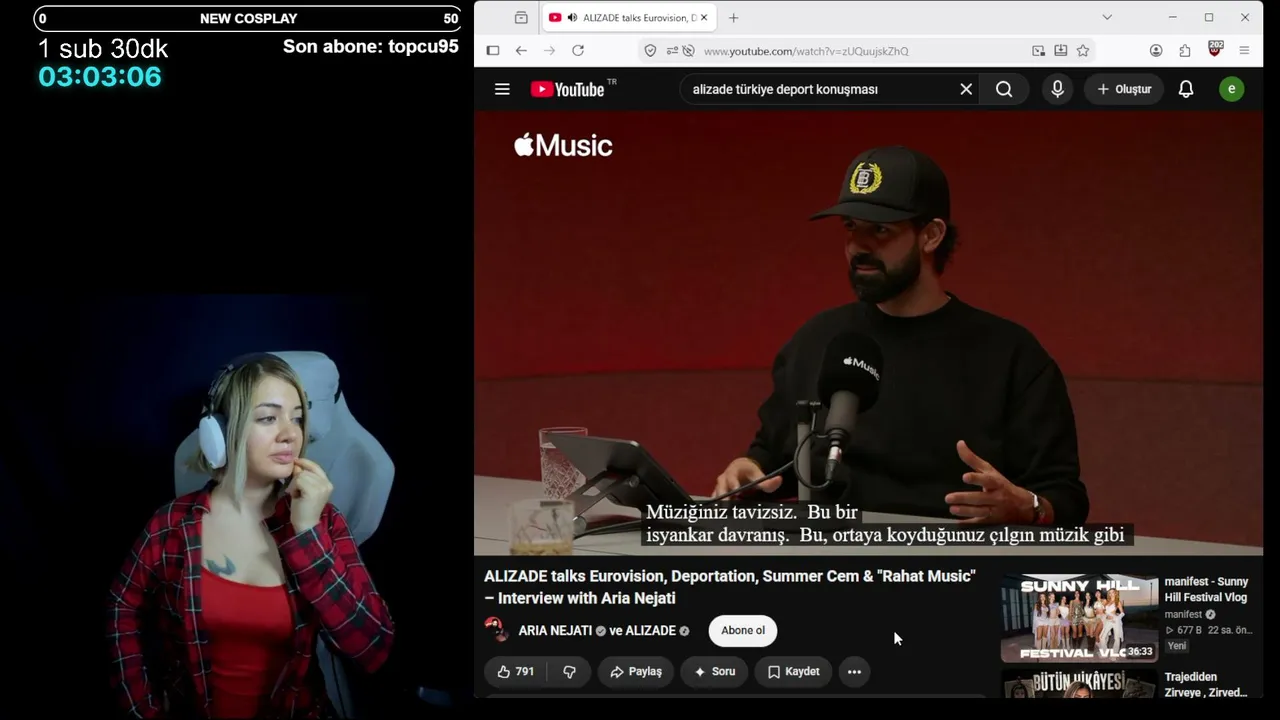The width and height of the screenshot is (1280, 720).
Task: Click the install/download icon in address bar
Action: point(1060,50)
